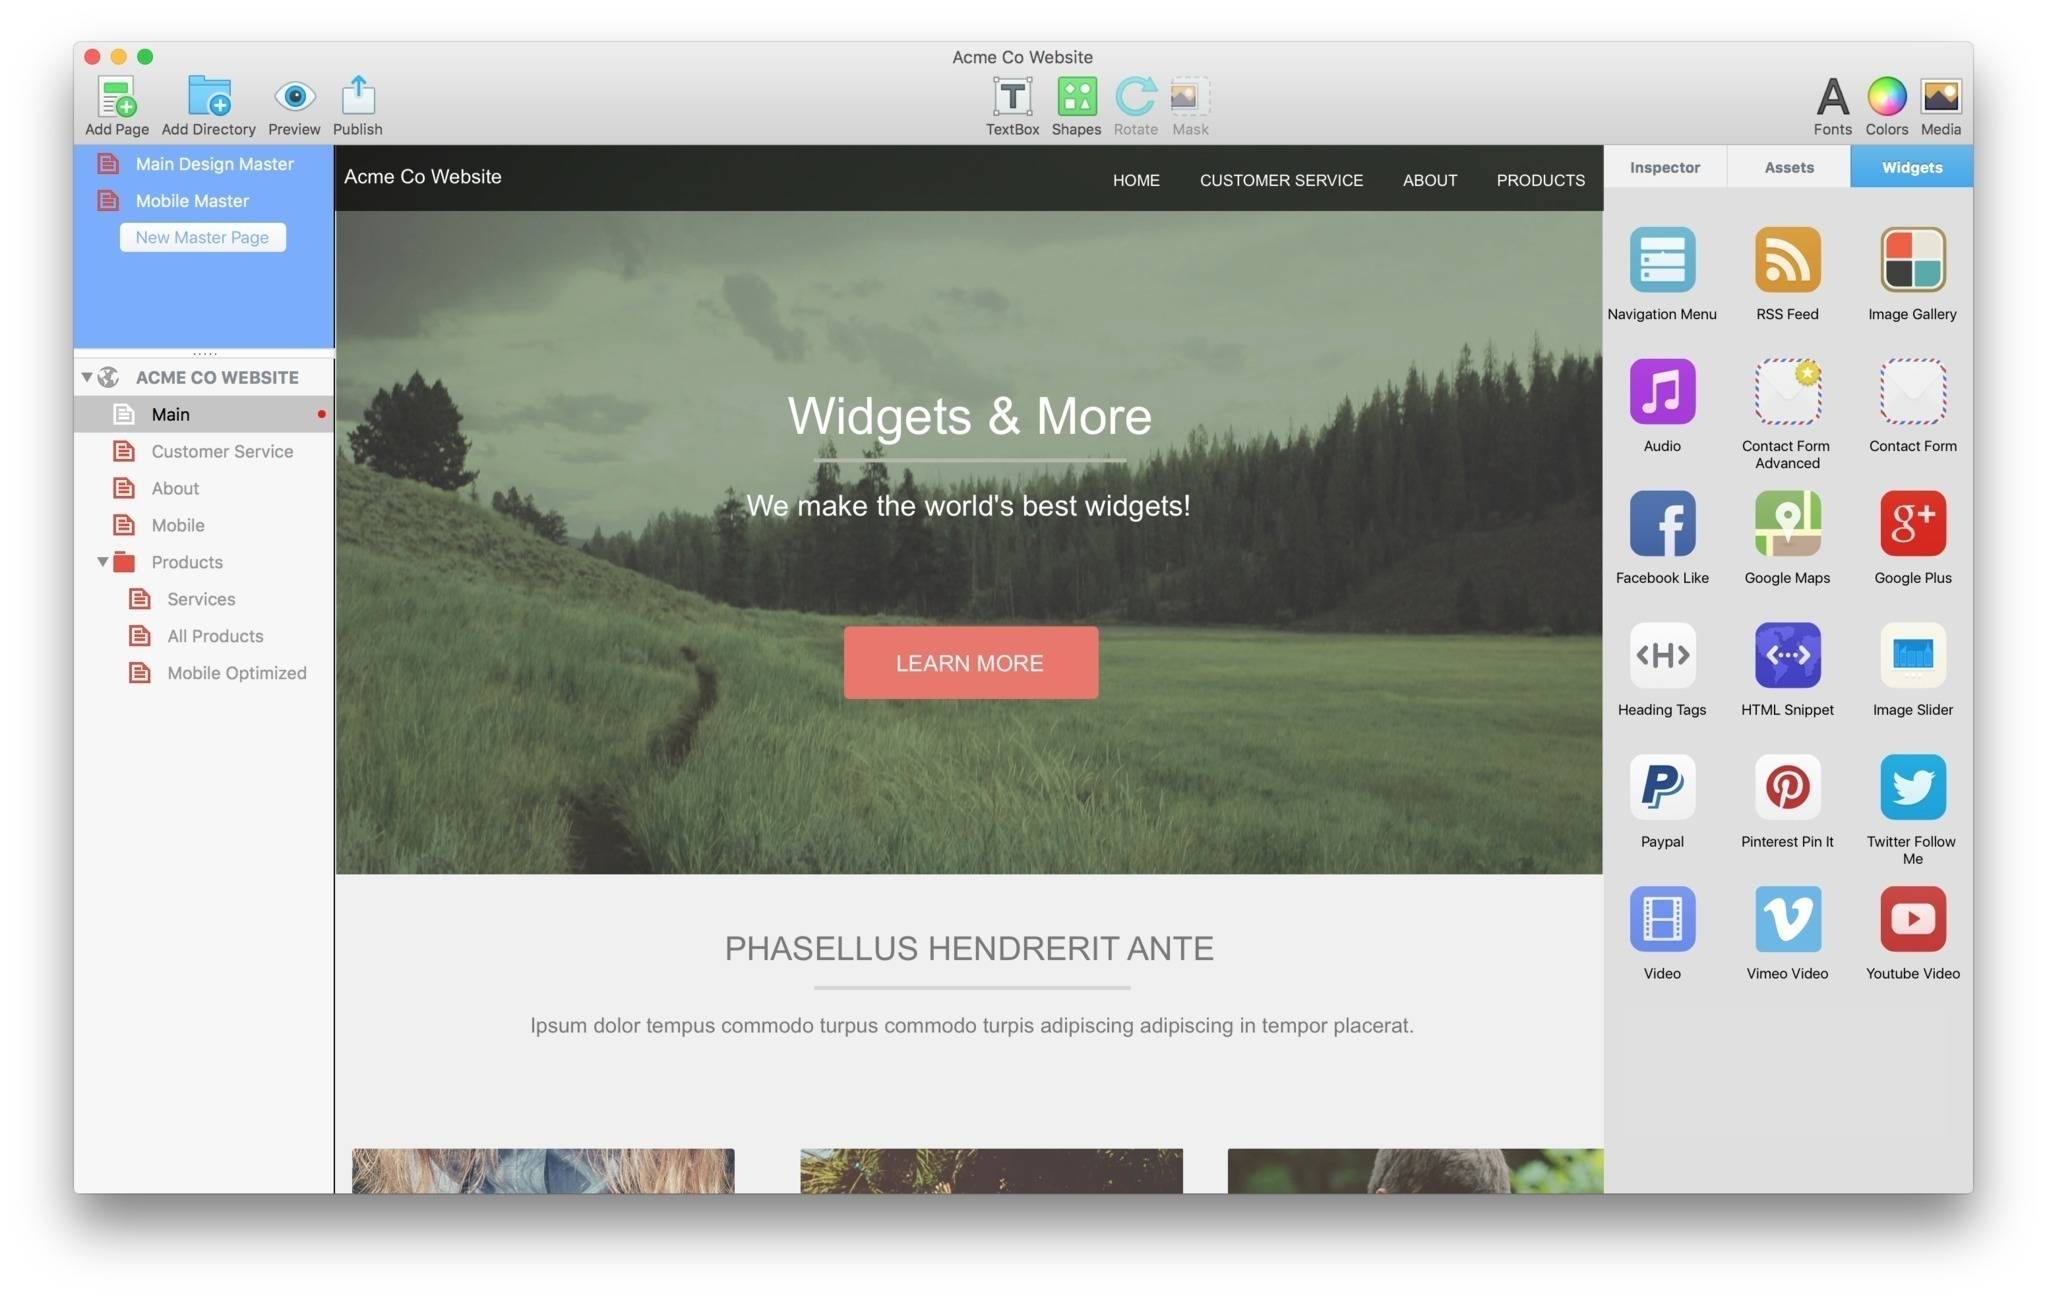The height and width of the screenshot is (1299, 2047).
Task: Switch to the Assets tab
Action: click(1787, 167)
